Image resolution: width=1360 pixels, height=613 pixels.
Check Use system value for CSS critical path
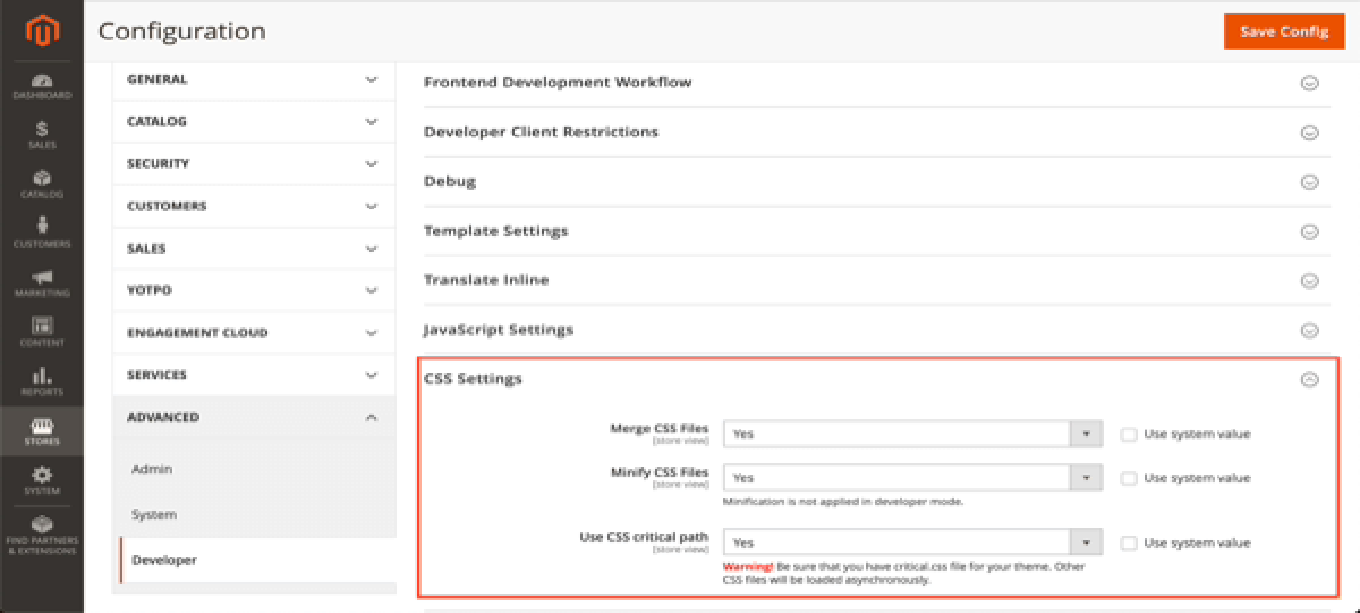[x=1129, y=543]
